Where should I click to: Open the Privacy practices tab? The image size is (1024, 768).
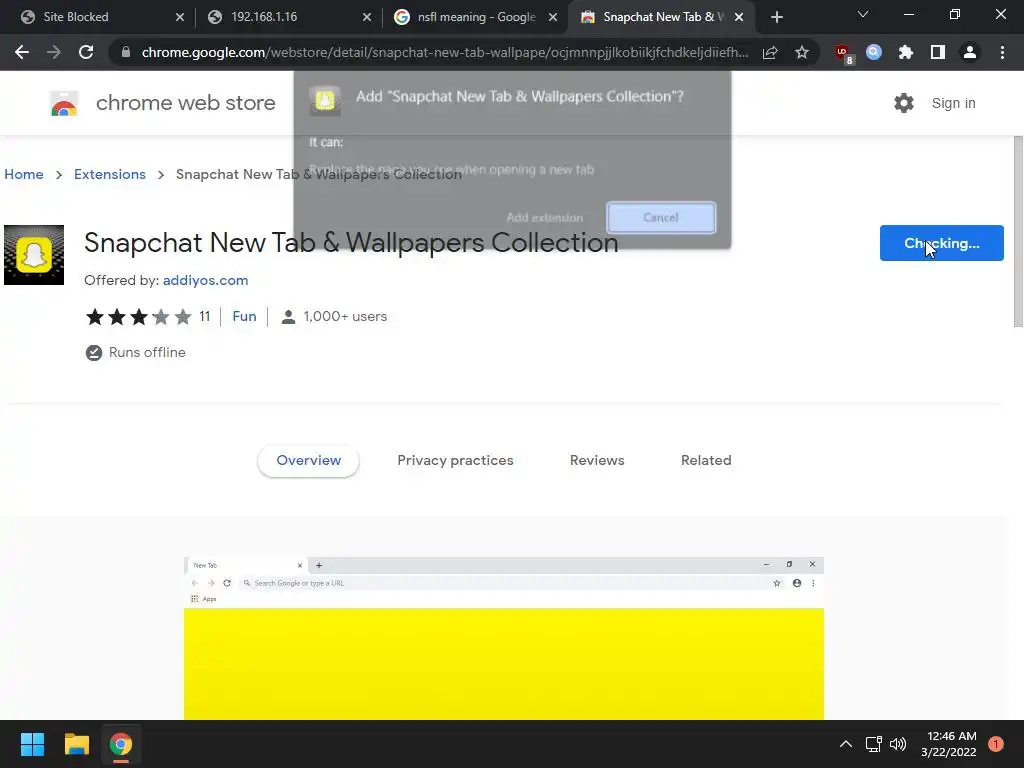(455, 460)
